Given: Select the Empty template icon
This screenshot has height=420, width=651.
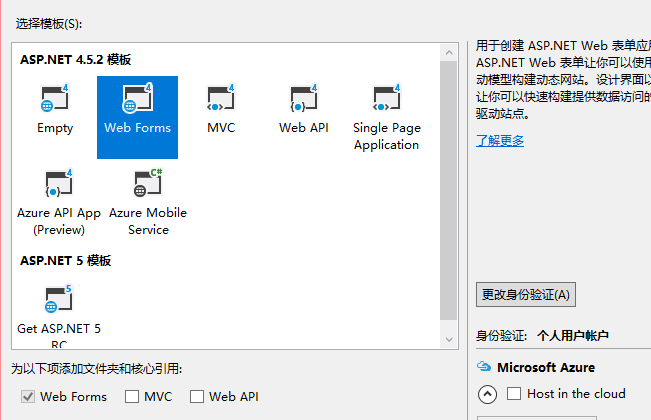Looking at the screenshot, I should tap(54, 98).
